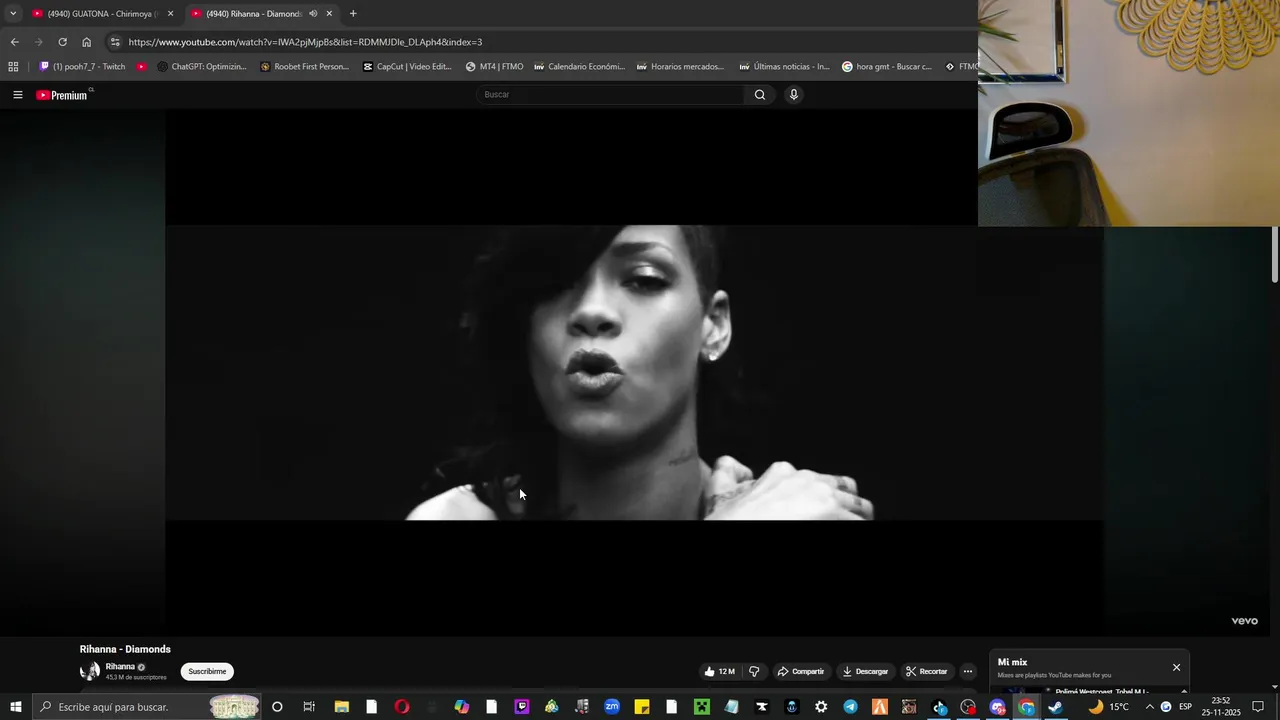This screenshot has height=720, width=1280.
Task: Open Twitch app from taskbar
Action: click(x=521, y=707)
